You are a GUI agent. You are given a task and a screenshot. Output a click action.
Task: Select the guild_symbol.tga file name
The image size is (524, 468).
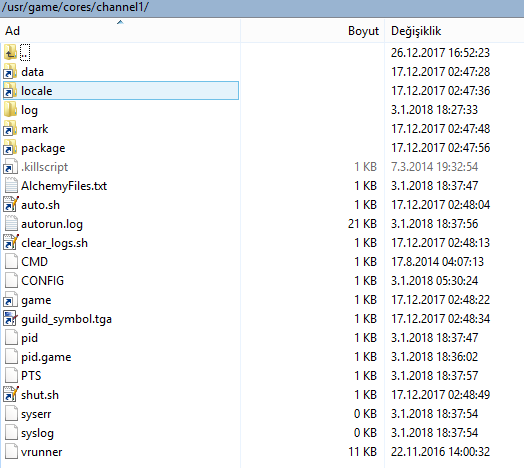tap(66, 319)
